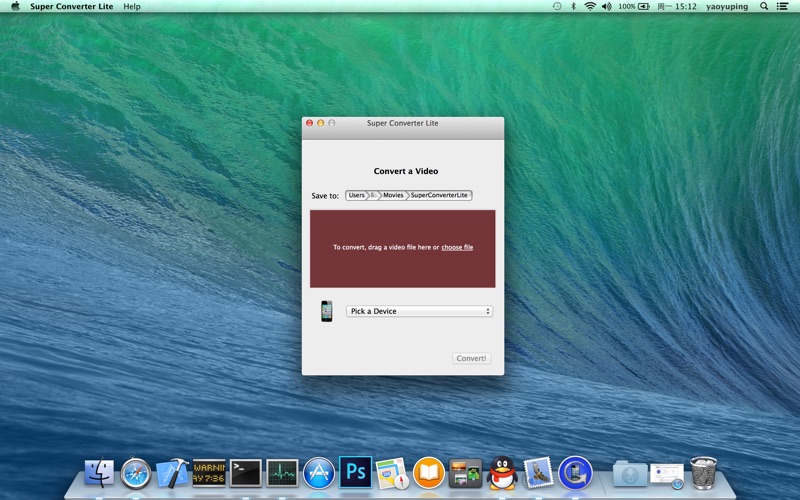The image size is (800, 500).
Task: Open the photo collage app in Dock
Action: (465, 473)
